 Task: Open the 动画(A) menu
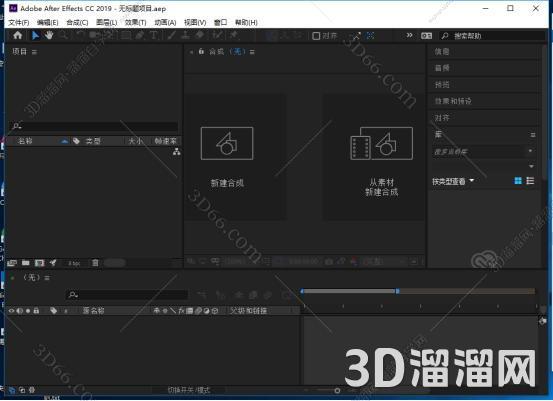[165, 23]
